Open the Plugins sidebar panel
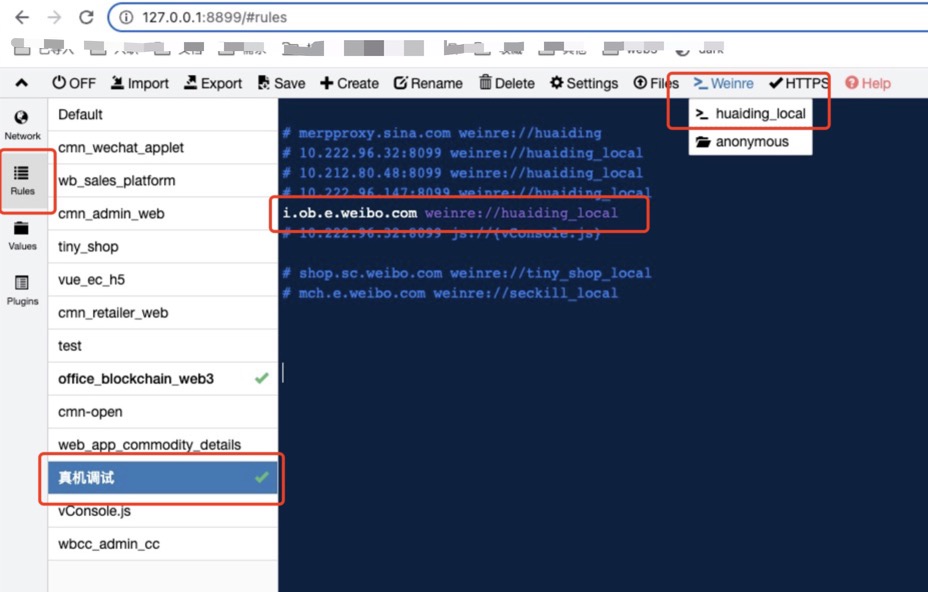928x592 pixels. pos(22,290)
